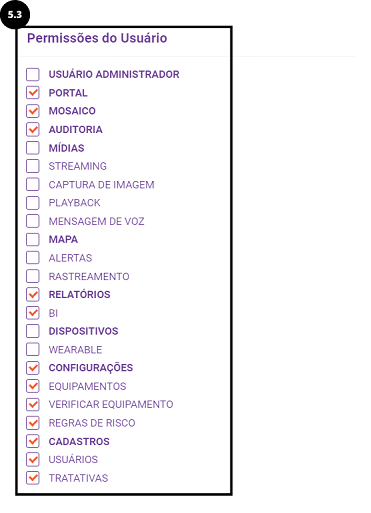Screen dimensions: 371x513
Task: Untick the REGRAS DE RISCO checkbox
Action: click(33, 423)
